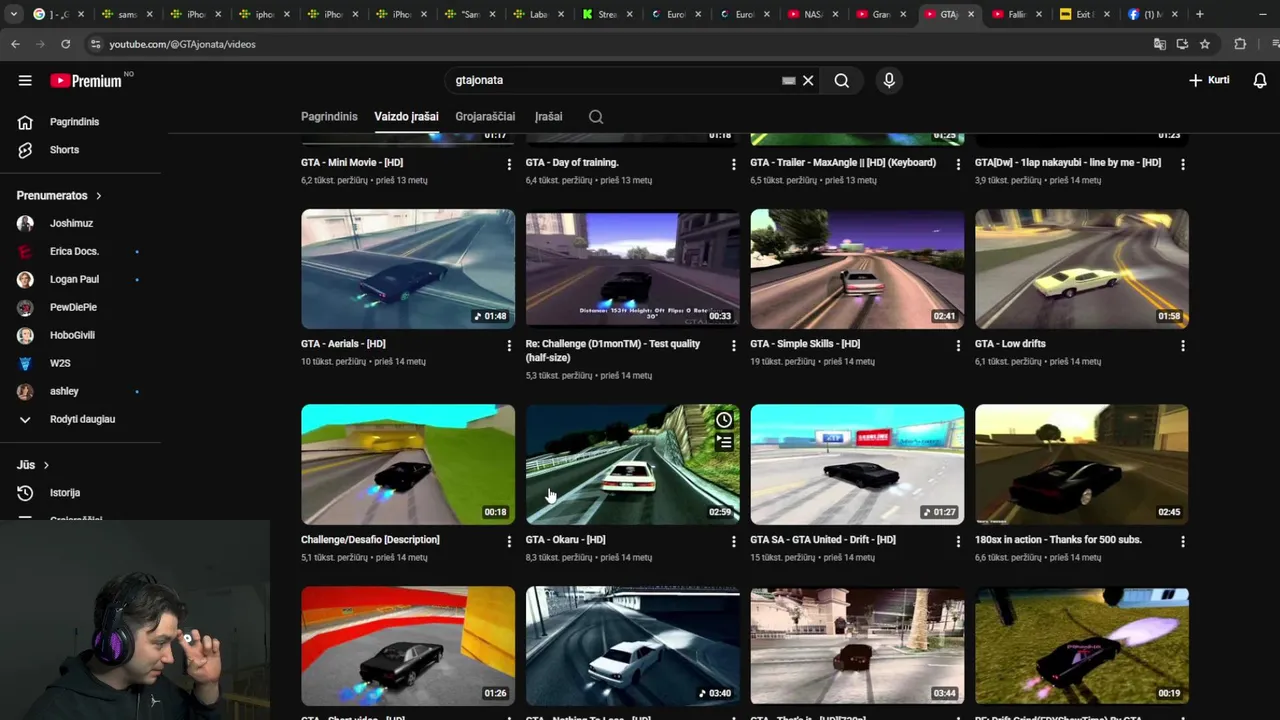Image resolution: width=1280 pixels, height=720 pixels.
Task: Click the browser back arrow
Action: point(15,44)
